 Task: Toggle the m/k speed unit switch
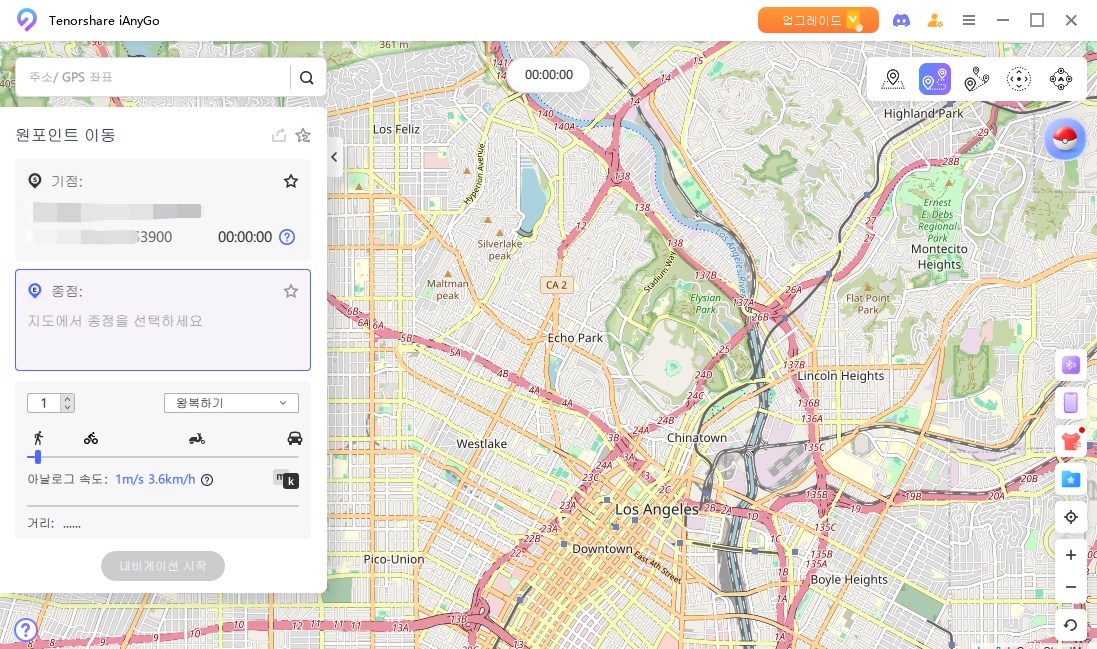(286, 479)
